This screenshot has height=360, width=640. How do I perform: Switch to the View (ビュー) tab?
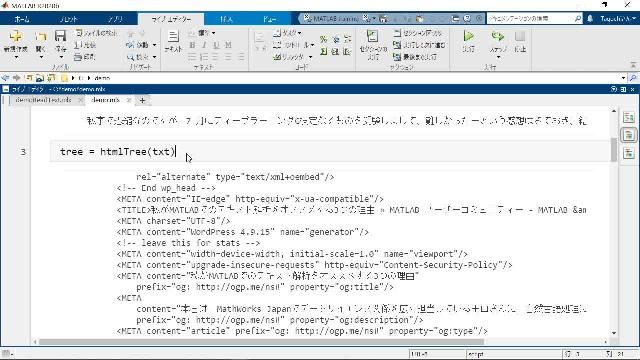(x=269, y=19)
